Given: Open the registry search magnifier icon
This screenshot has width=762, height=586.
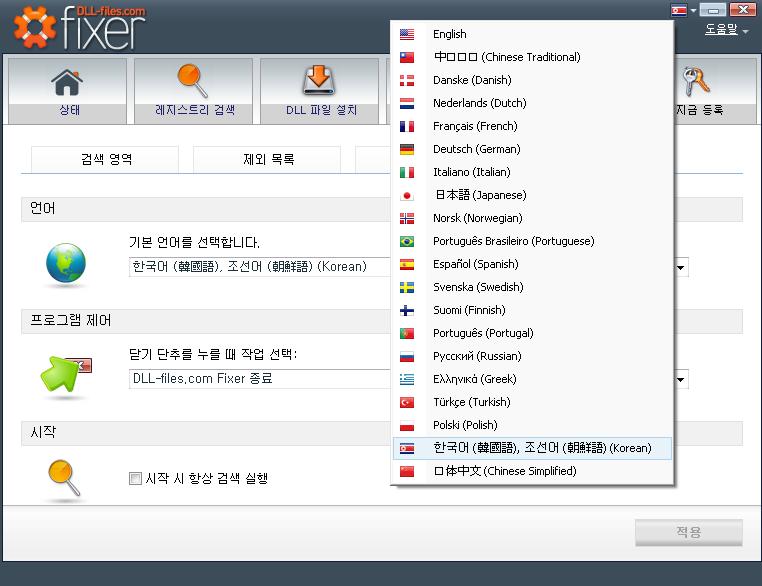Looking at the screenshot, I should [193, 81].
